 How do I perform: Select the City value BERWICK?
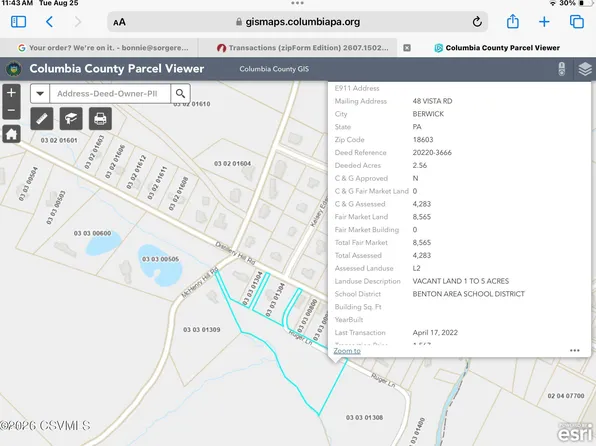tap(428, 114)
